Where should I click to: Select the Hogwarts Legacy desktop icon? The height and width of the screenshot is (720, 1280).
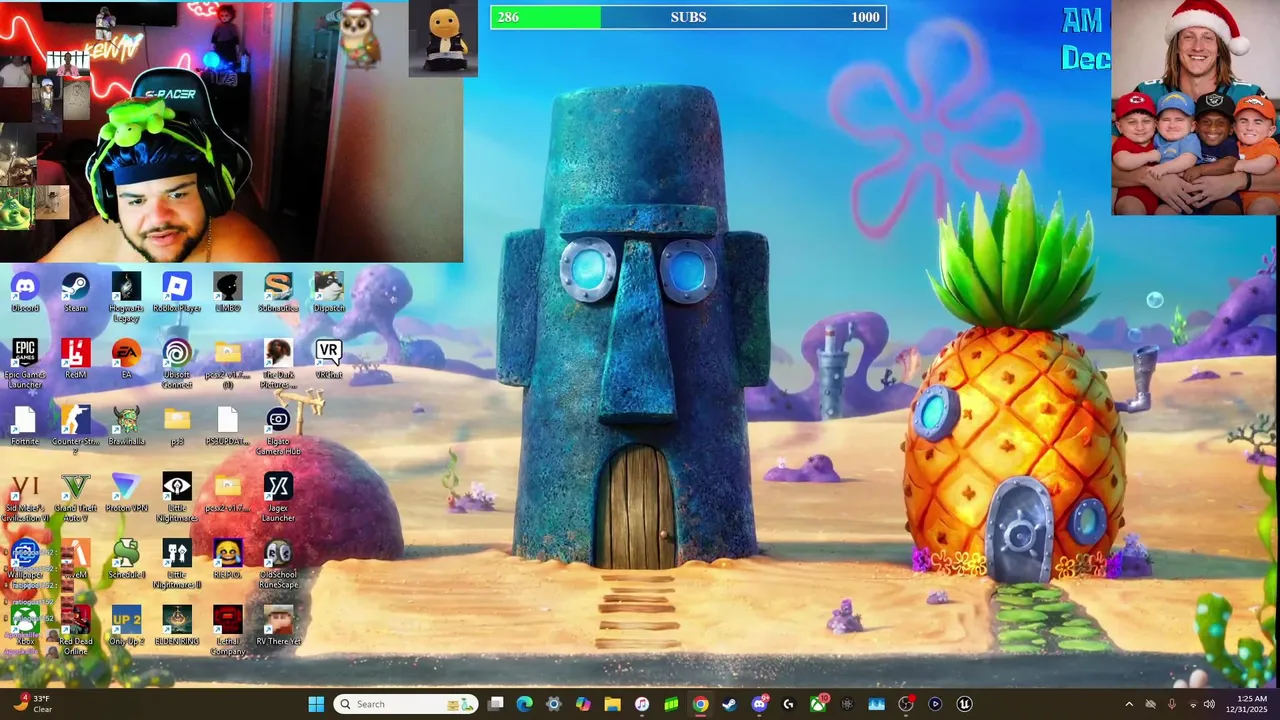pyautogui.click(x=126, y=297)
